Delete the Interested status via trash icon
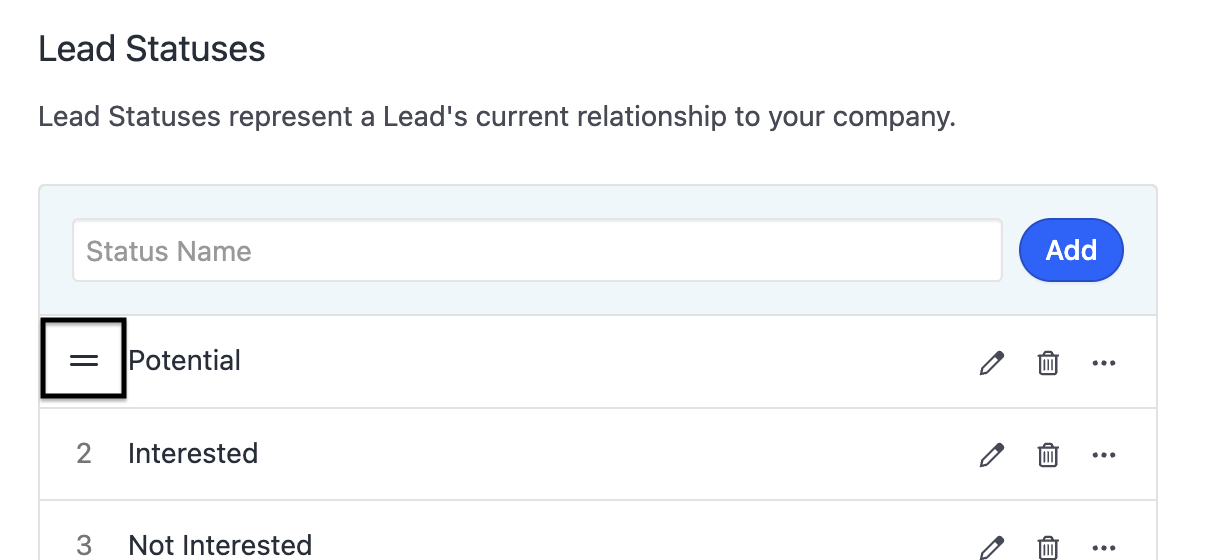 tap(1047, 455)
